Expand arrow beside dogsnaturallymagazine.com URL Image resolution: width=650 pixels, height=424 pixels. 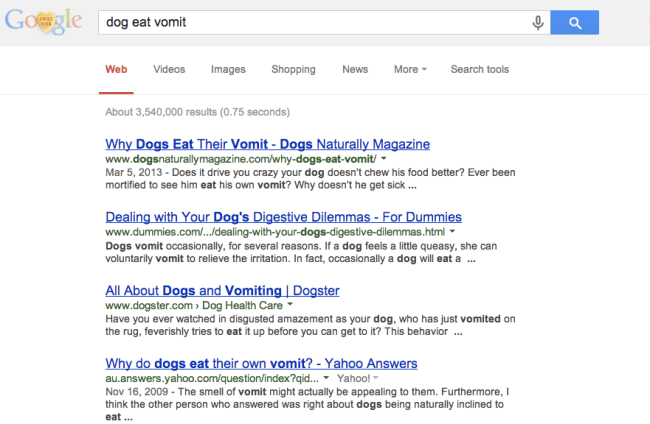coord(384,159)
